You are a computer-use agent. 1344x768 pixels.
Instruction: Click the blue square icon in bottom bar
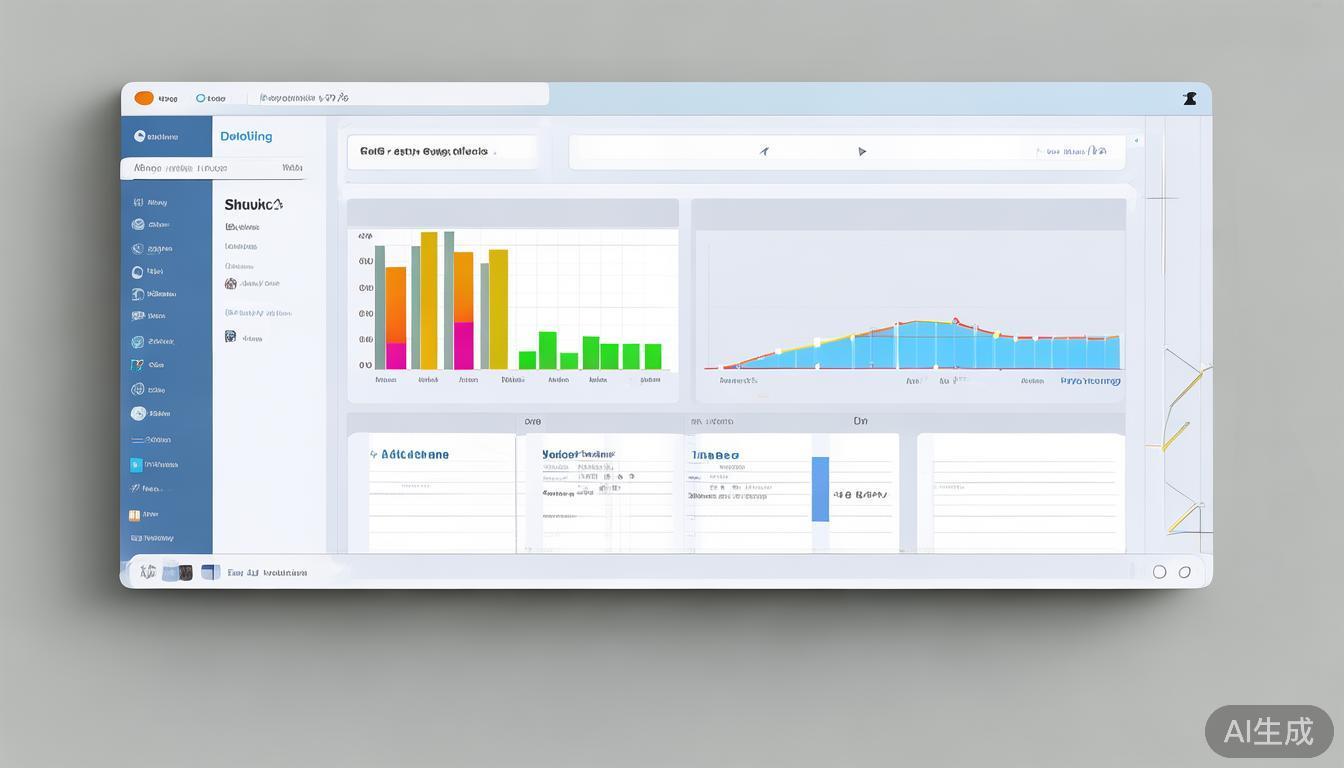(x=210, y=572)
